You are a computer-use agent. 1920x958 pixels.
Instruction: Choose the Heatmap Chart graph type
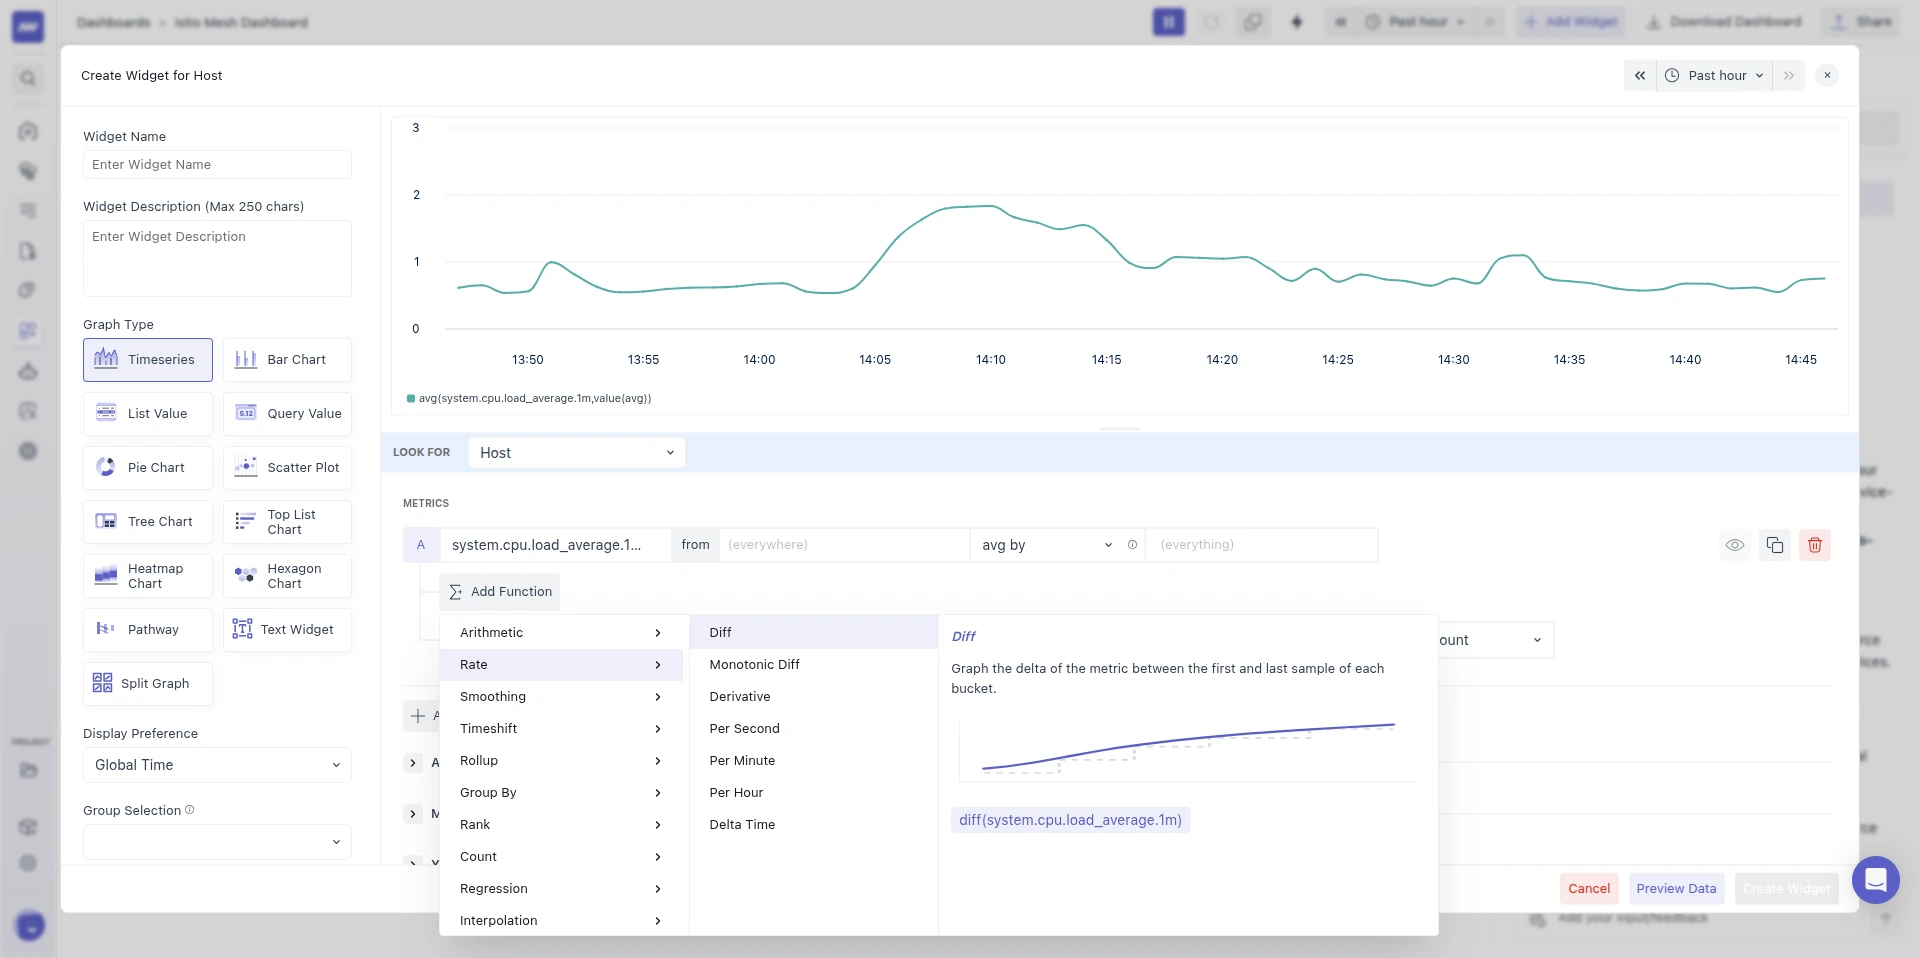(148, 576)
